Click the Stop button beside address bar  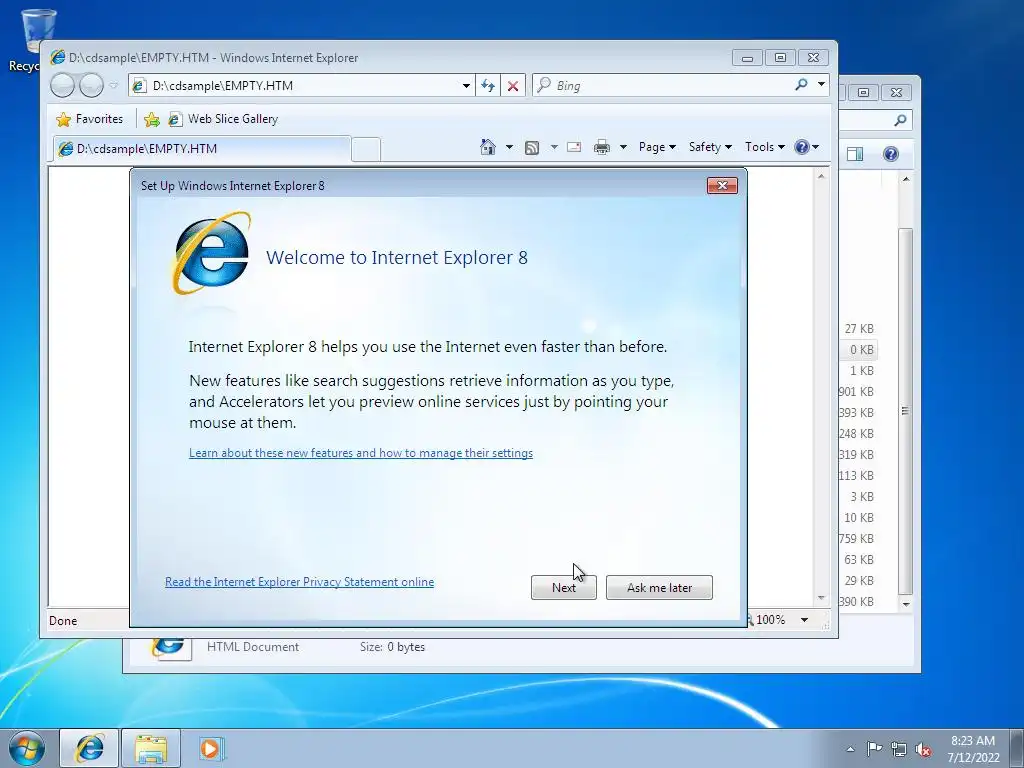click(513, 86)
